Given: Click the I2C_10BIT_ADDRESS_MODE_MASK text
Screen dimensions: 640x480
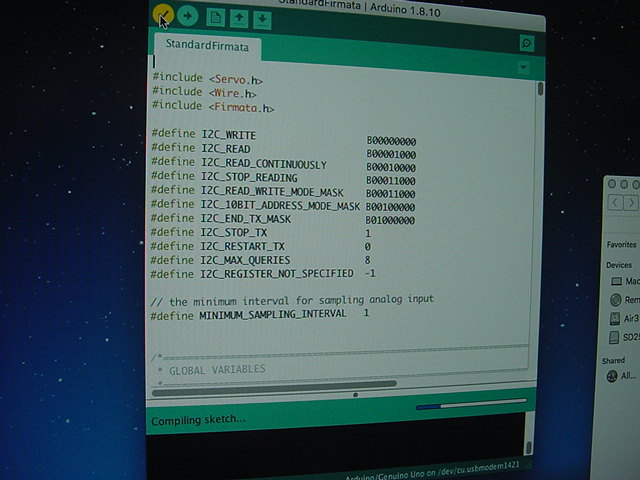Looking at the screenshot, I should pyautogui.click(x=280, y=205).
